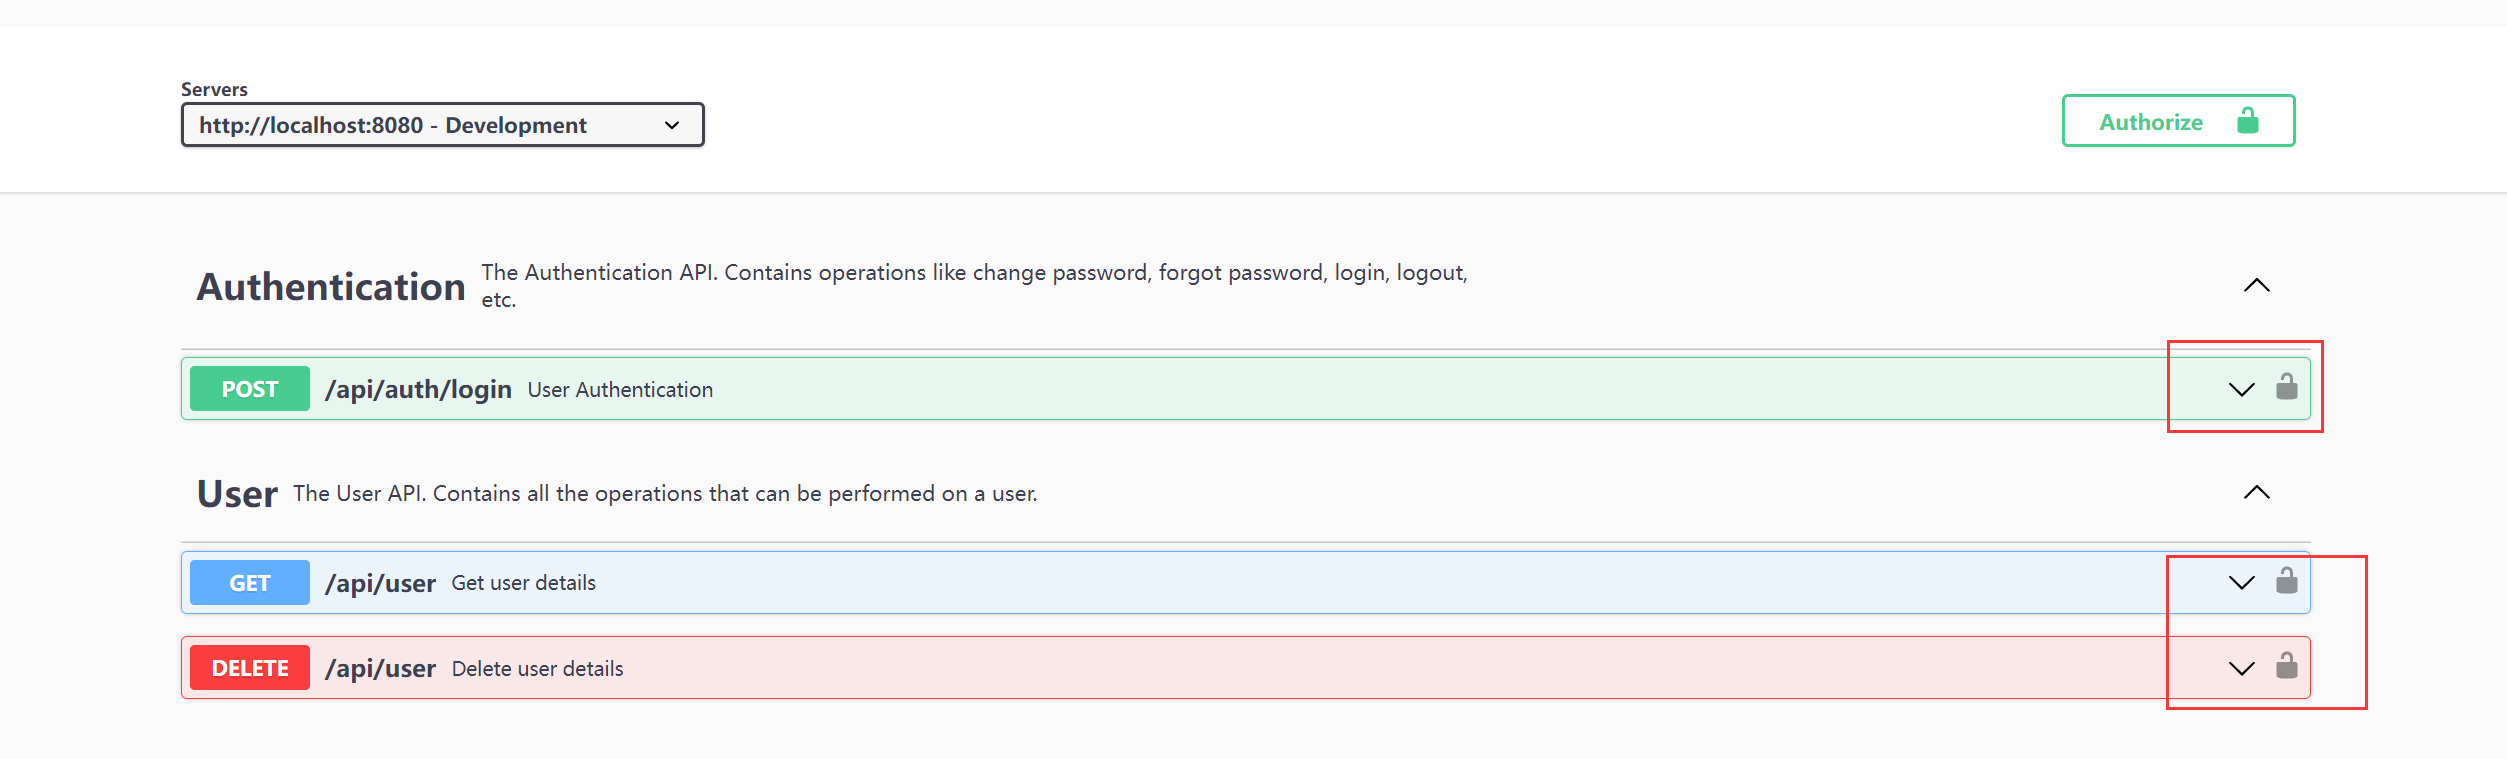Click the User section heading
2507x759 pixels.
click(x=237, y=494)
